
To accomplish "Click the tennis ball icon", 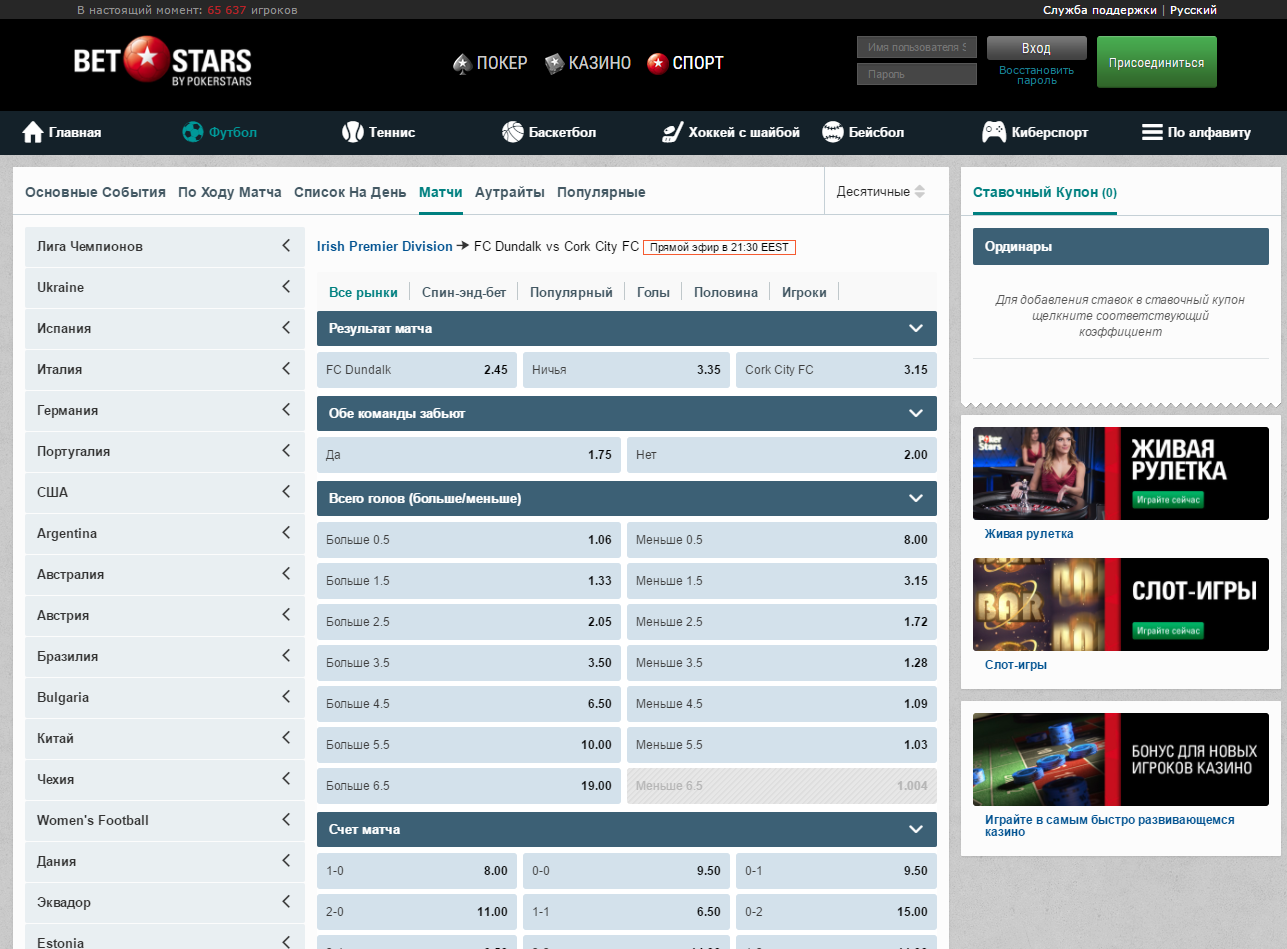I will tap(352, 132).
